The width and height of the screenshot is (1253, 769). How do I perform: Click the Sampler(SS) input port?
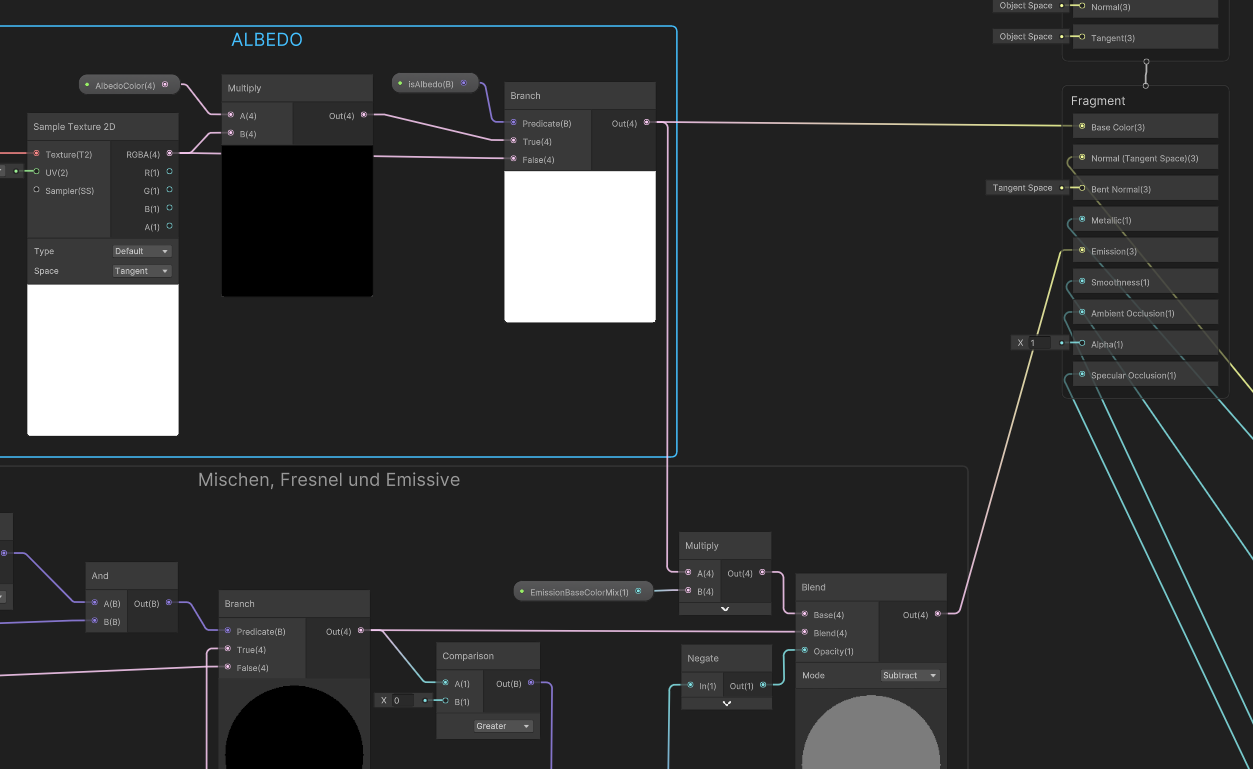(37, 190)
